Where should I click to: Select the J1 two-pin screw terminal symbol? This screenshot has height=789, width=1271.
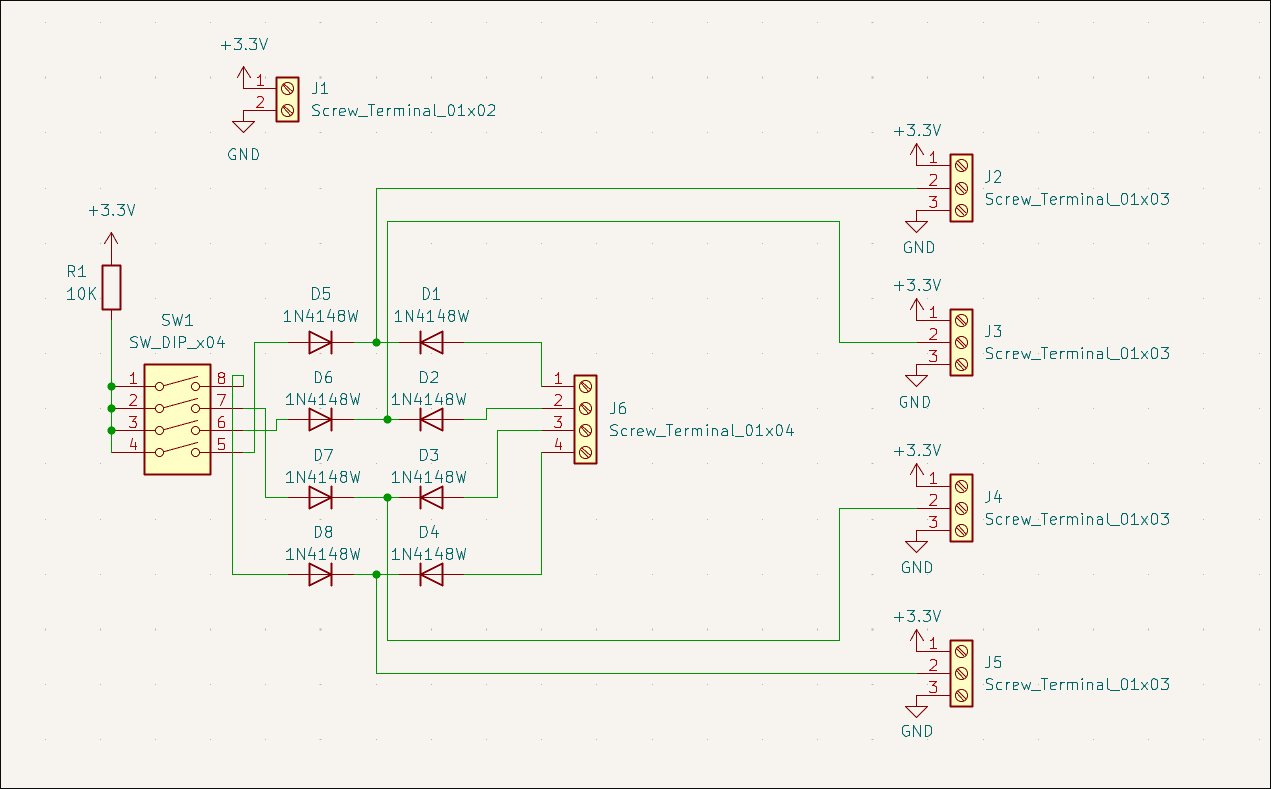coord(288,99)
